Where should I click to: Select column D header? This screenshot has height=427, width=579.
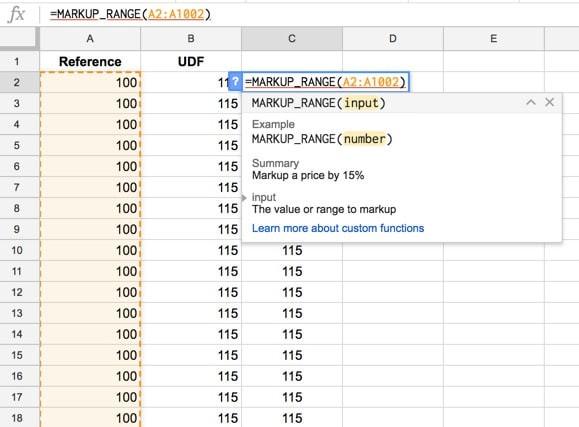(x=393, y=39)
